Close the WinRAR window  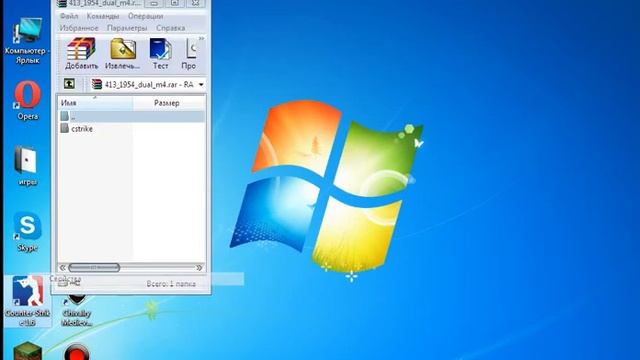click(x=196, y=3)
